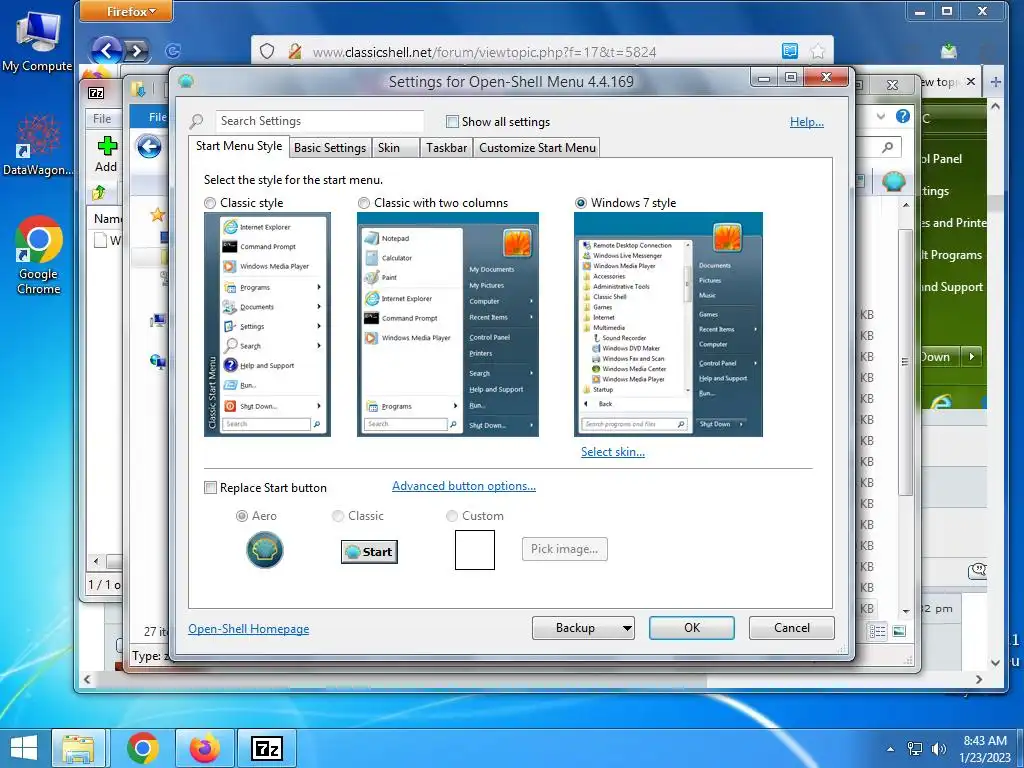Click the magnifier icon beside Search Settings
Image resolution: width=1024 pixels, height=768 pixels.
pos(197,121)
